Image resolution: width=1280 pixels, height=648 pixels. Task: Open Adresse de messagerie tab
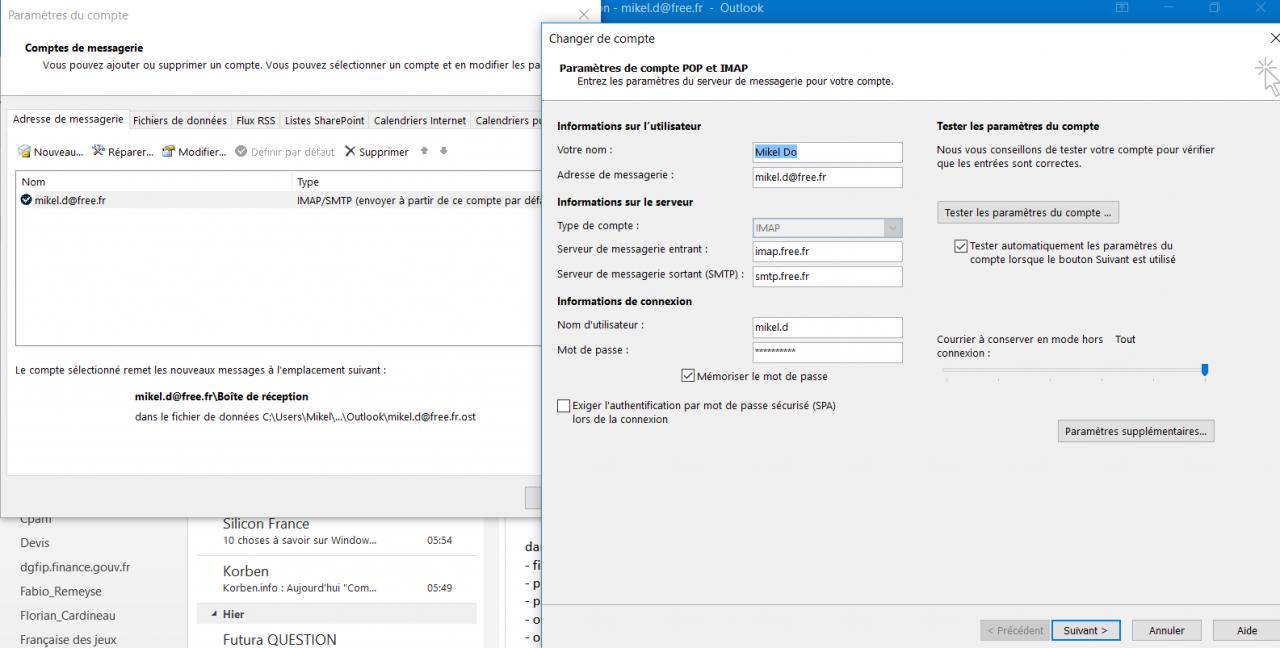coord(68,119)
